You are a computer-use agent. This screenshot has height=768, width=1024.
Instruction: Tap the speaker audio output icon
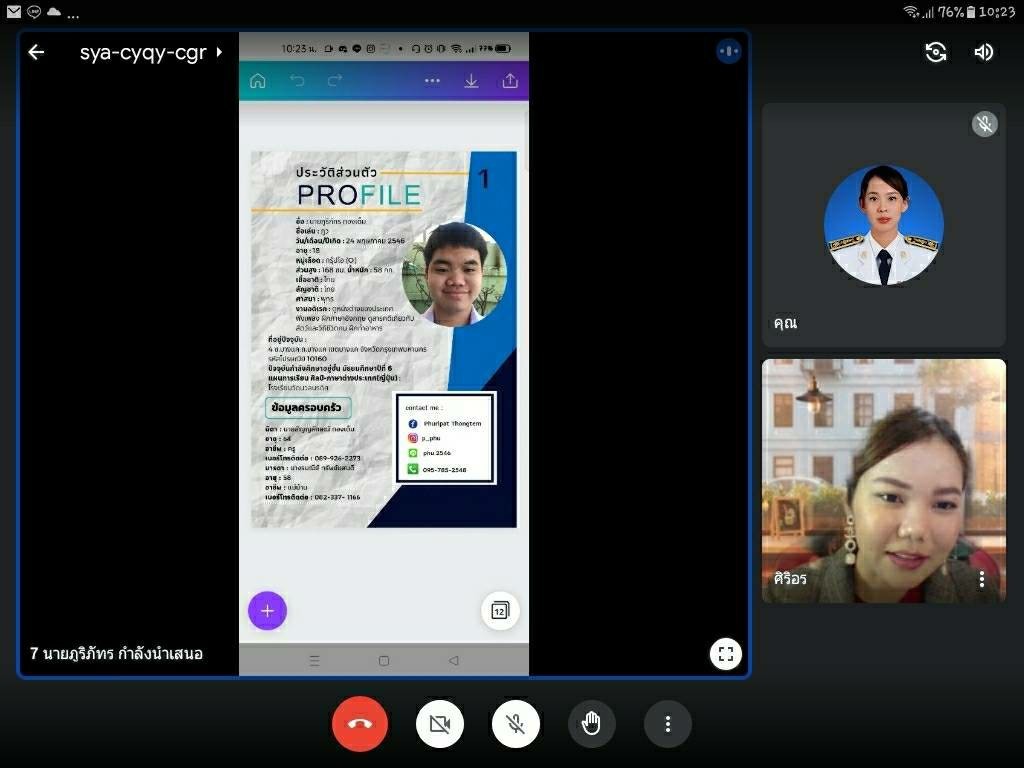984,52
